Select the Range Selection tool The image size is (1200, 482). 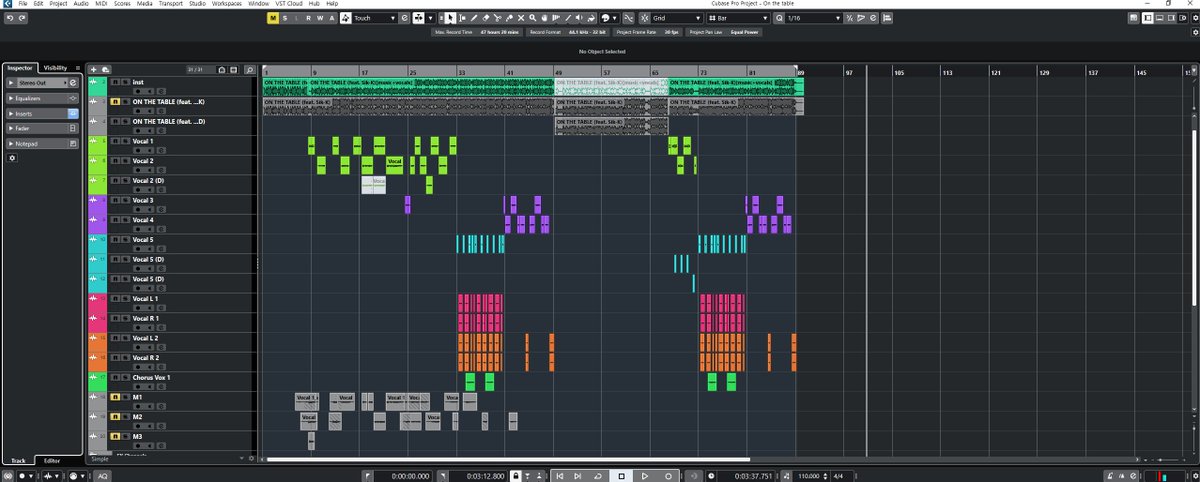[x=462, y=18]
